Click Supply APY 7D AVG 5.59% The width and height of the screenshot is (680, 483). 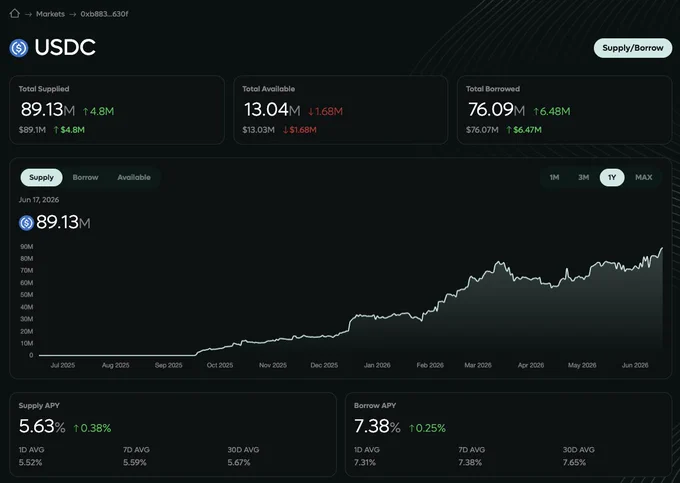[x=135, y=463]
